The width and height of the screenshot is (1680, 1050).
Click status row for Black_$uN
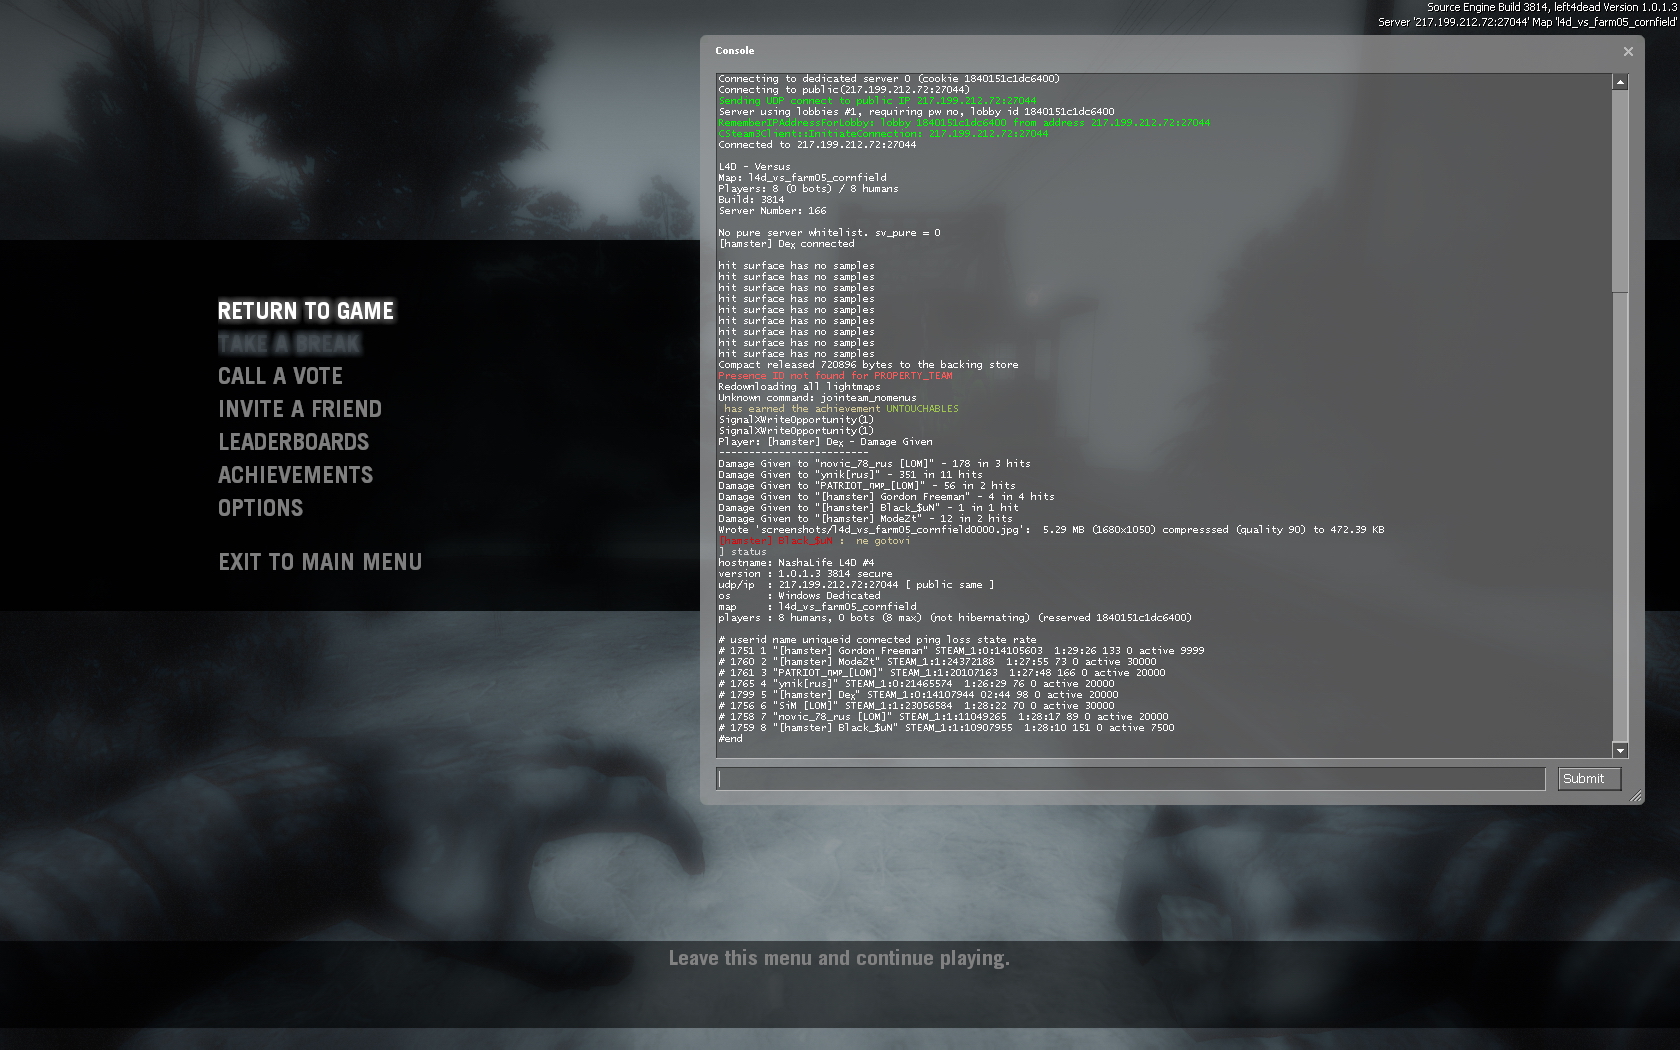pos(946,728)
